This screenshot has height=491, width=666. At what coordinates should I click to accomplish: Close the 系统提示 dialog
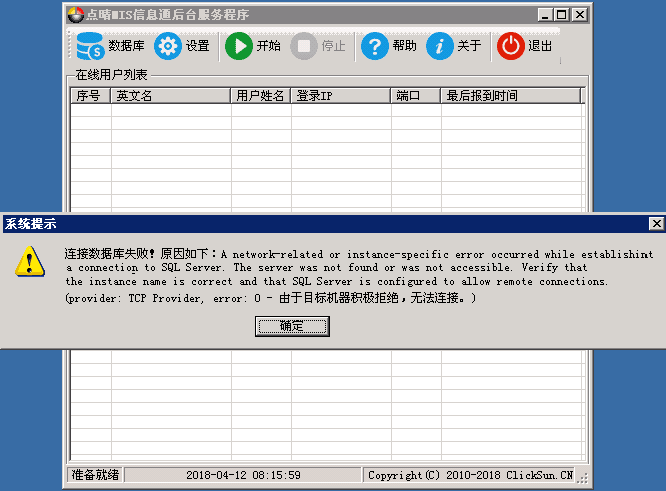coord(656,224)
